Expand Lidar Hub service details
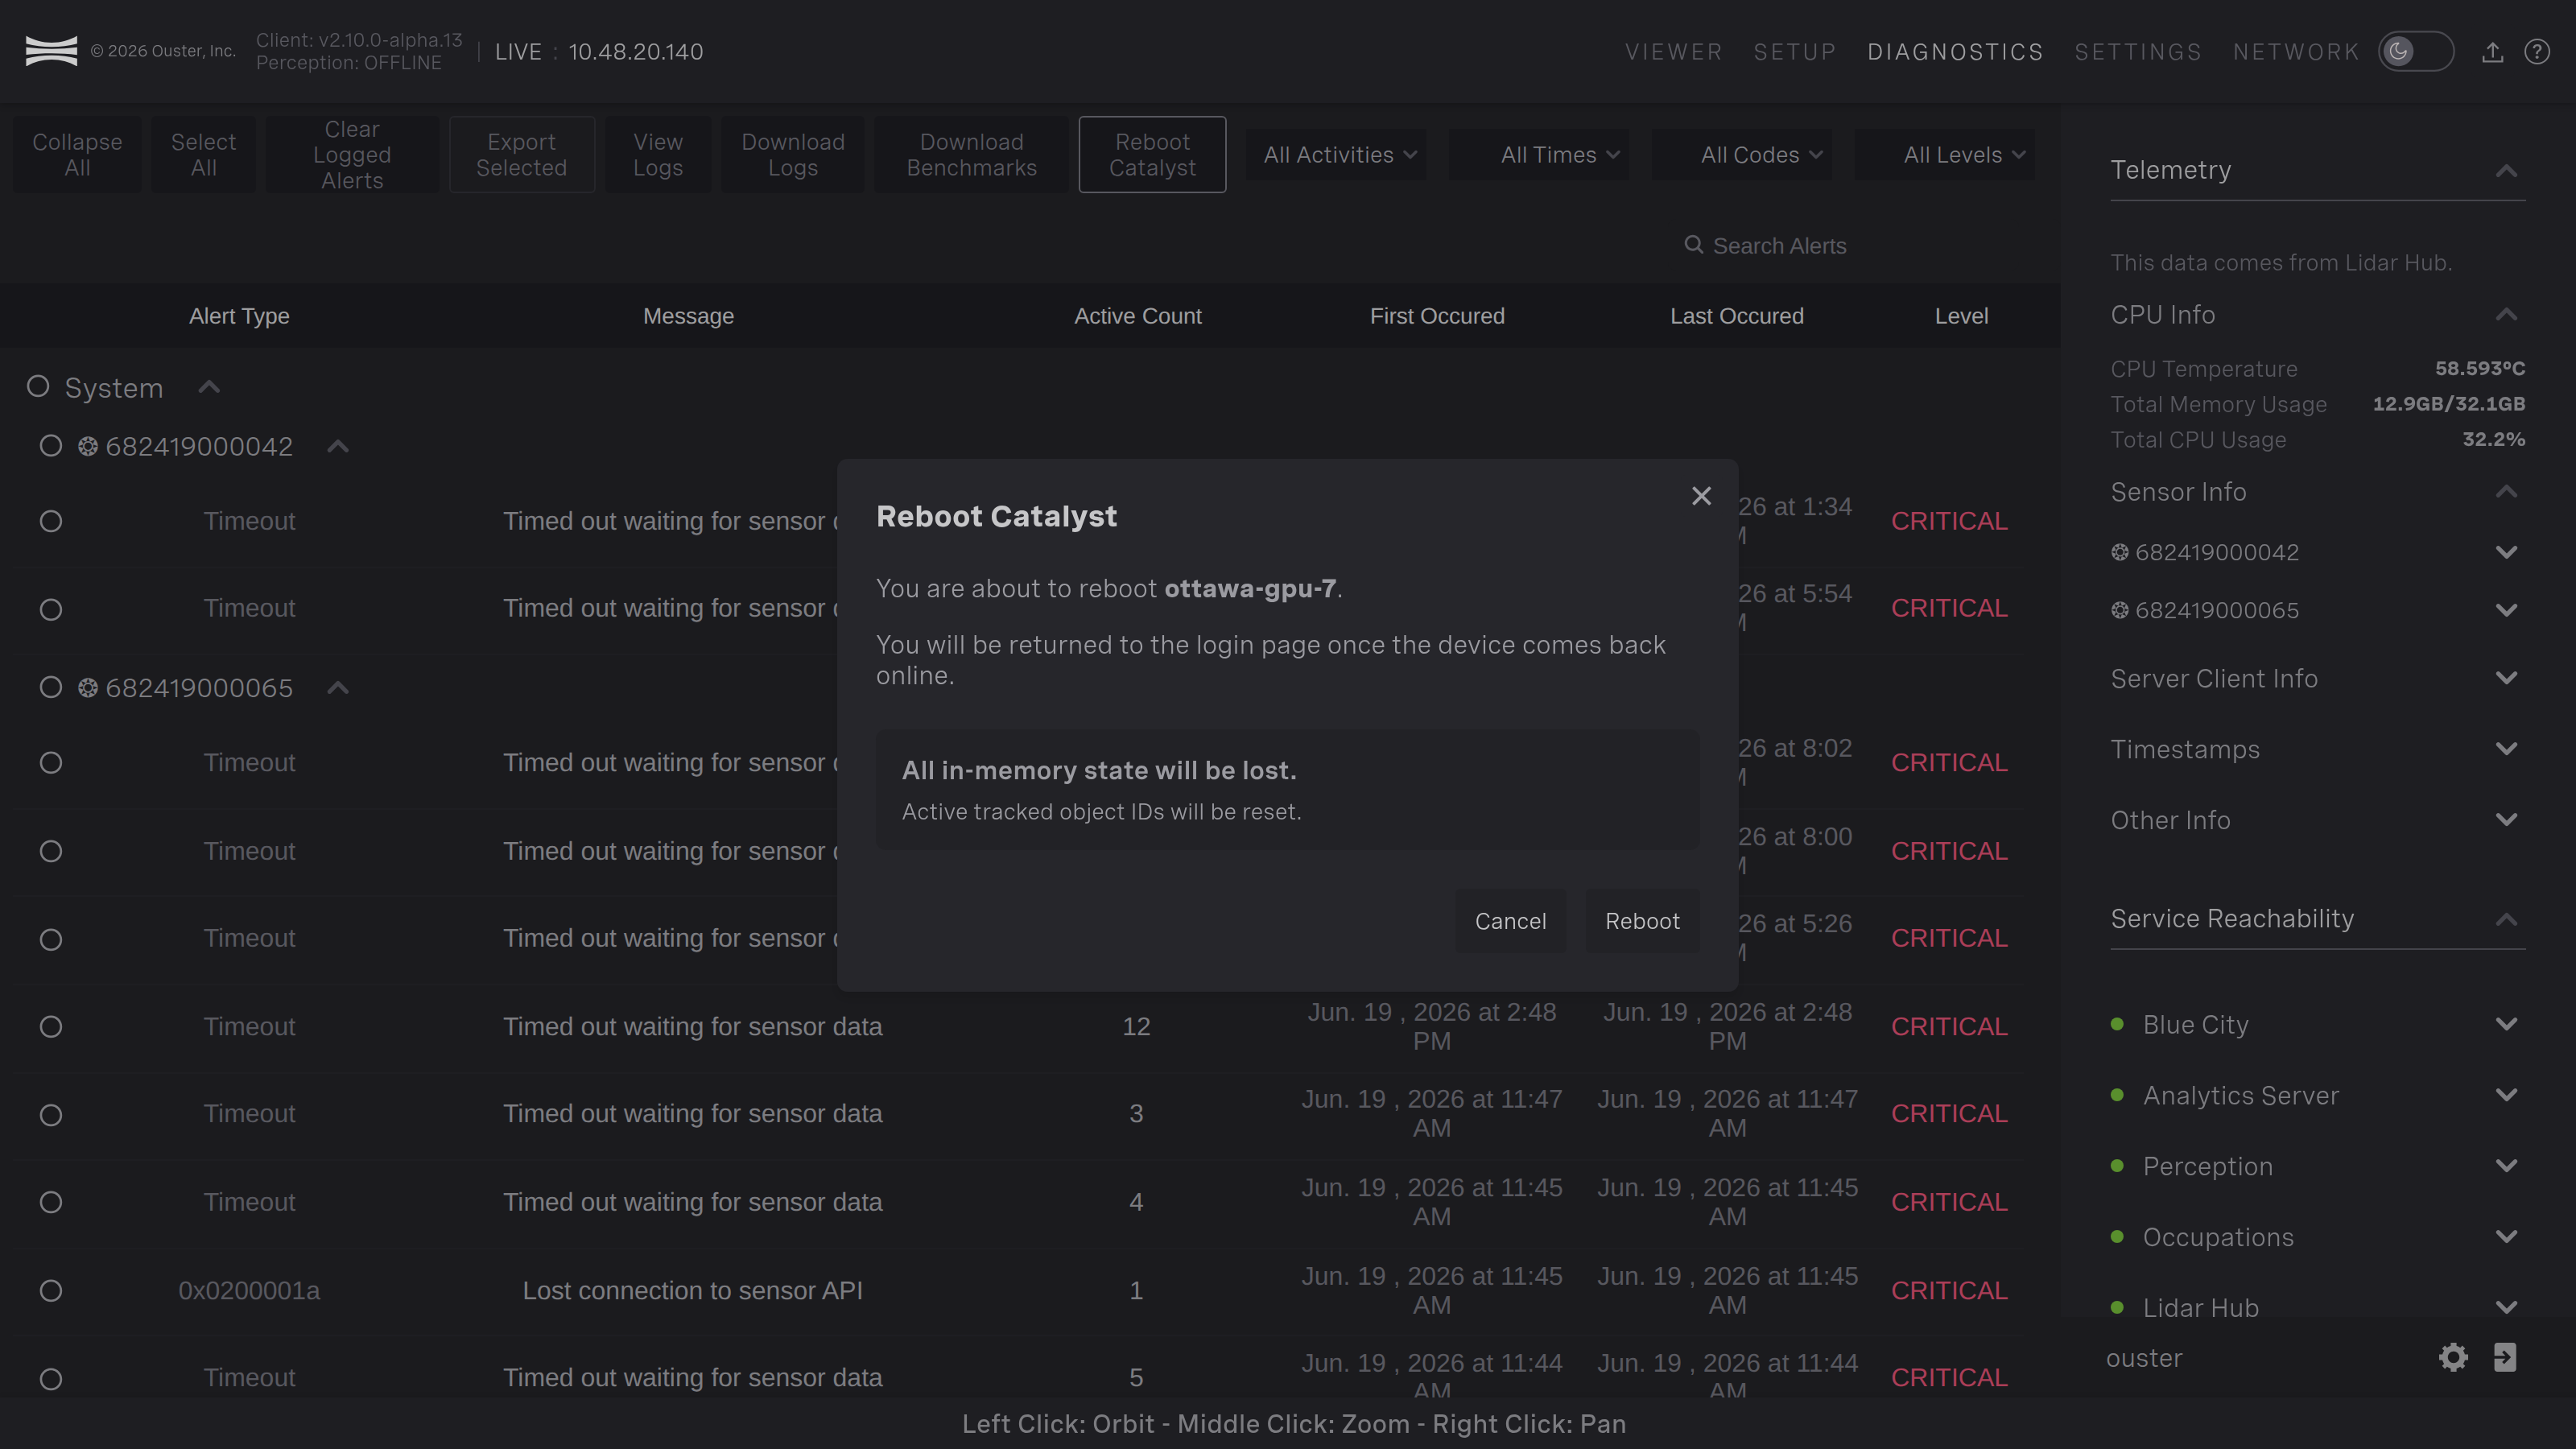The height and width of the screenshot is (1449, 2576). (x=2506, y=1308)
